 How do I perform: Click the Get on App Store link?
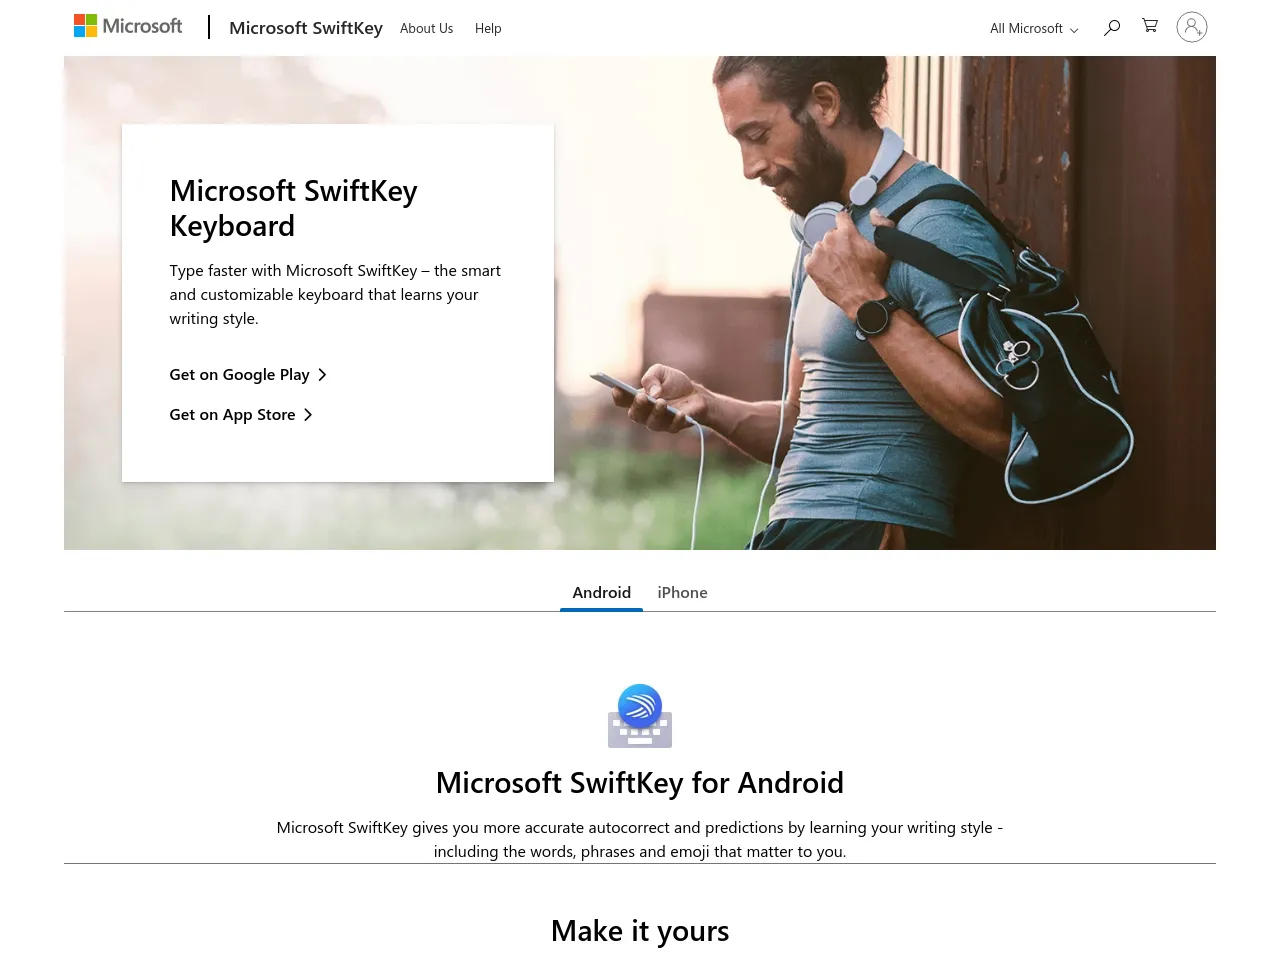tap(232, 415)
